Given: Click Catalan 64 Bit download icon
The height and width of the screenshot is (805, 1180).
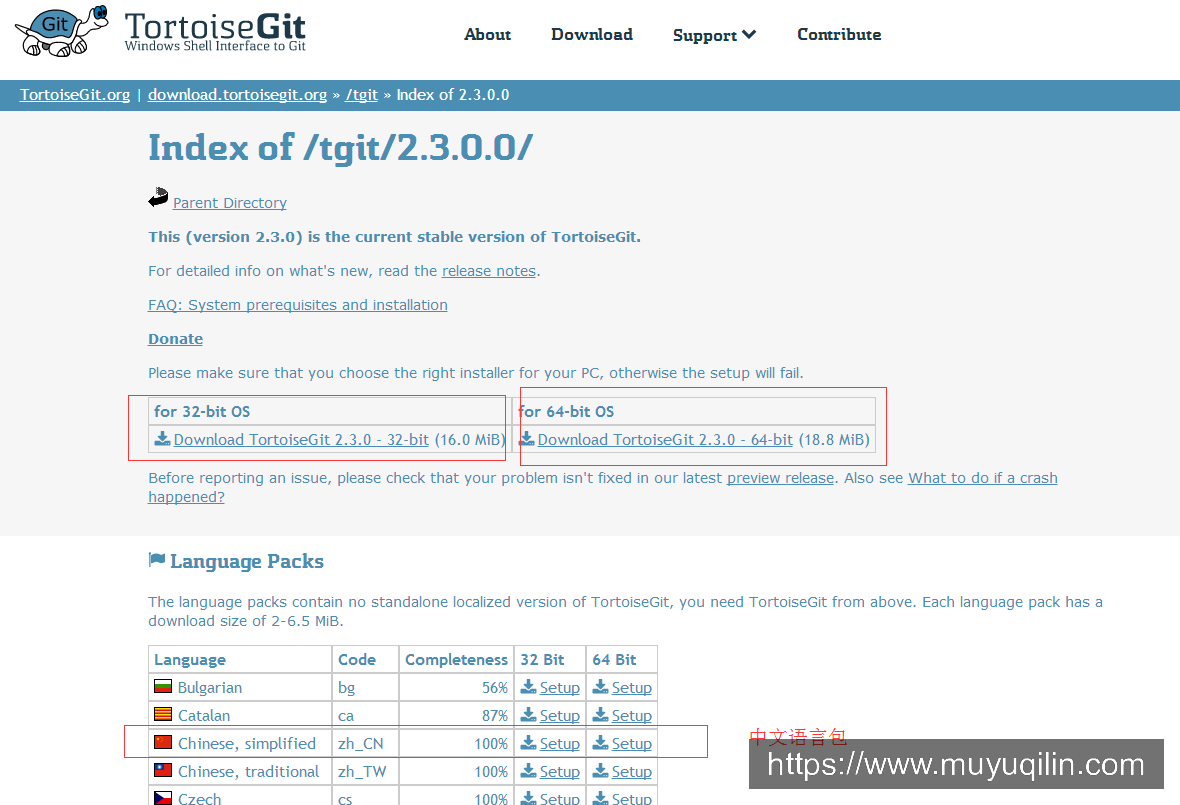Looking at the screenshot, I should pyautogui.click(x=601, y=714).
